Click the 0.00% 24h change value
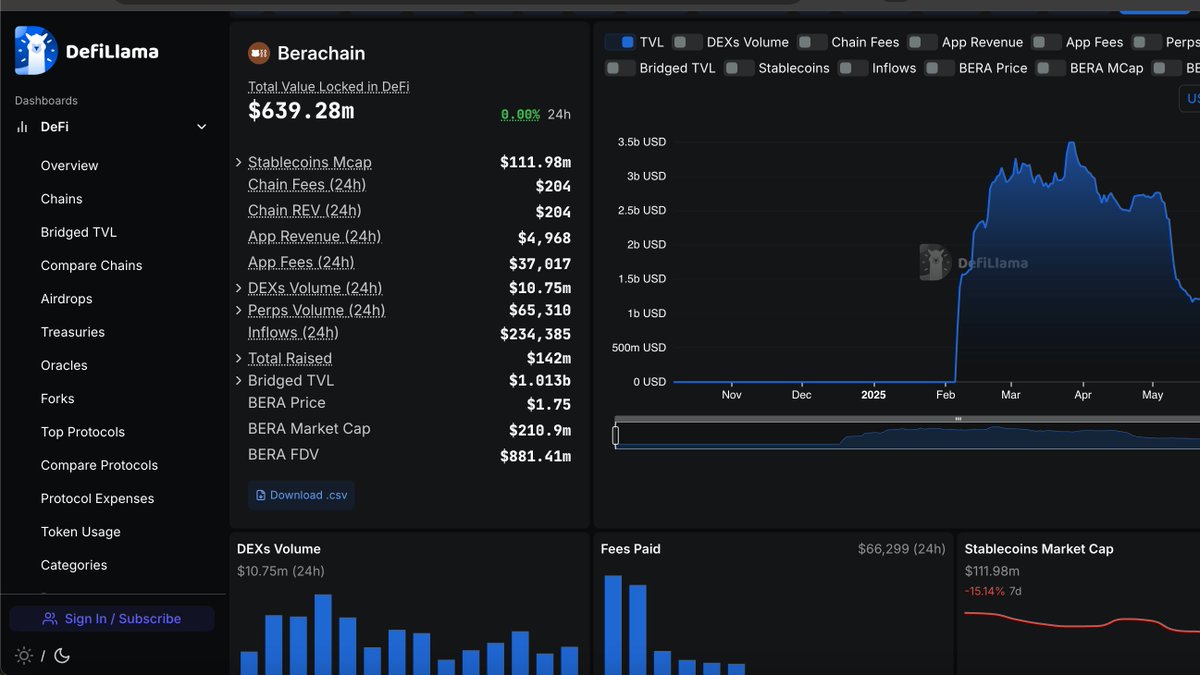 tap(520, 115)
